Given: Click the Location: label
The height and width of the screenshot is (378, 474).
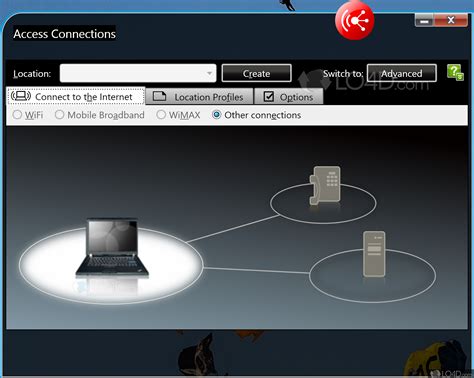Looking at the screenshot, I should click(x=32, y=74).
